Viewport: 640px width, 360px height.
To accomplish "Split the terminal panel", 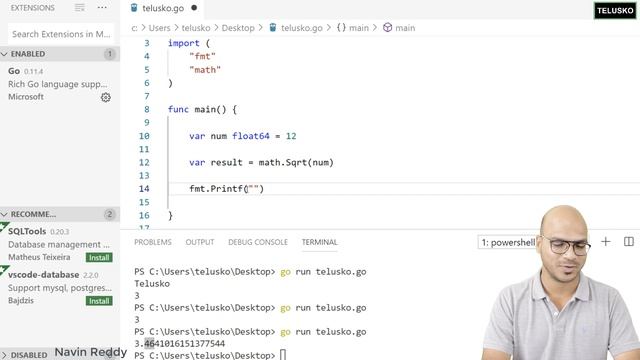I will [x=629, y=242].
